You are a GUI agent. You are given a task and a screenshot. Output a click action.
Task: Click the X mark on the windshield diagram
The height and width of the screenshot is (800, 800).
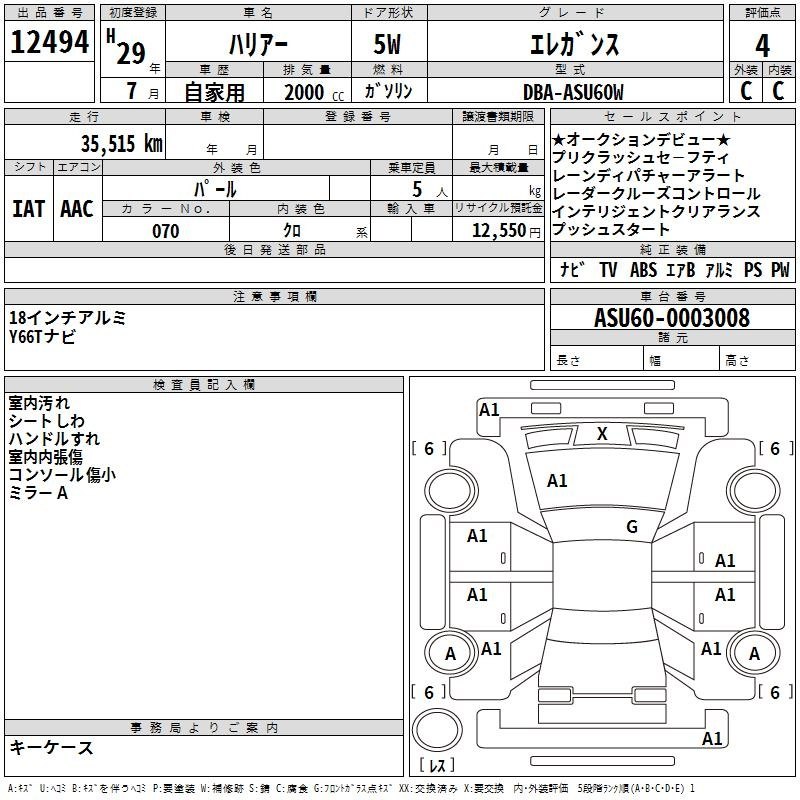(602, 434)
